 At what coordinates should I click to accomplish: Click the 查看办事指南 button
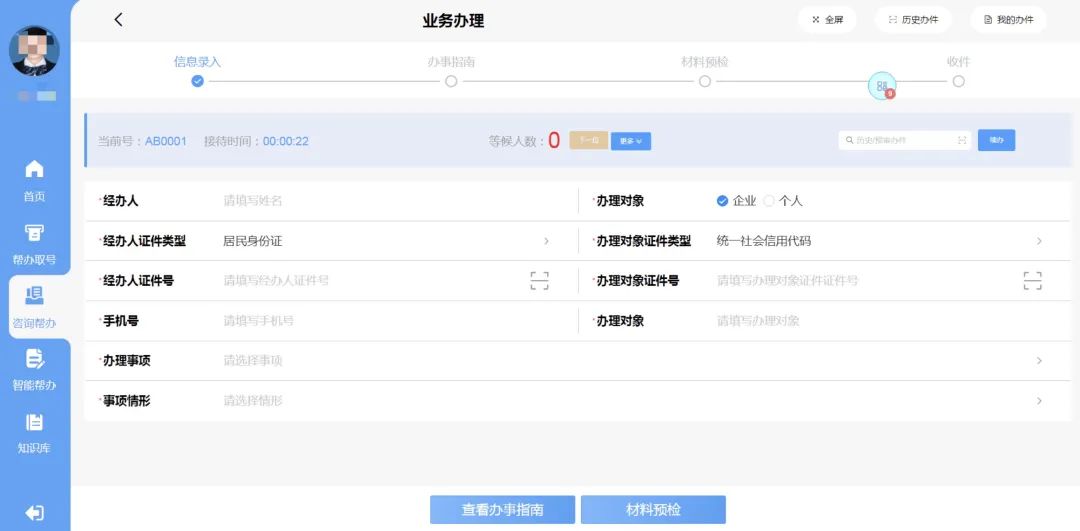pyautogui.click(x=502, y=510)
